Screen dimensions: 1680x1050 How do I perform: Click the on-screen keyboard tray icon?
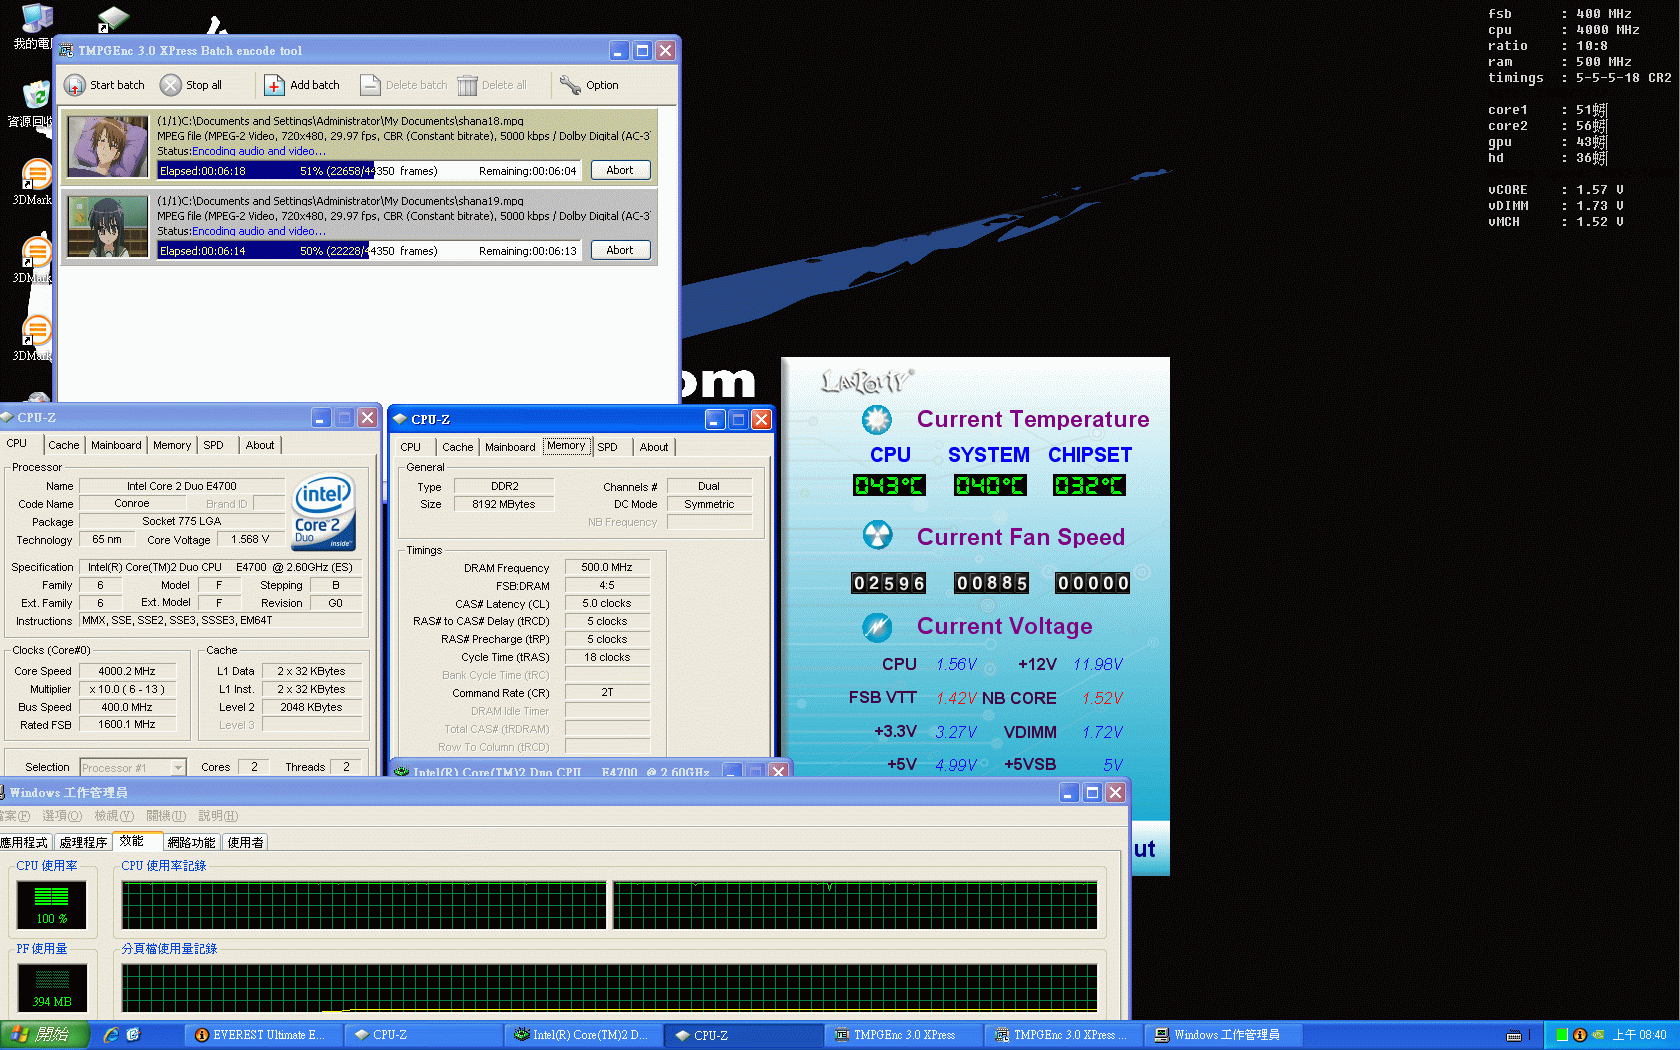click(1514, 1035)
